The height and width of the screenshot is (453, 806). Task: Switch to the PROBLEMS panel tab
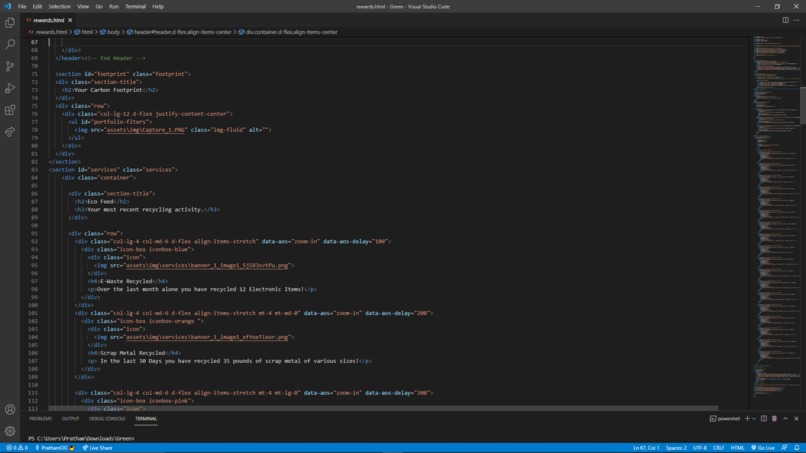tap(41, 419)
